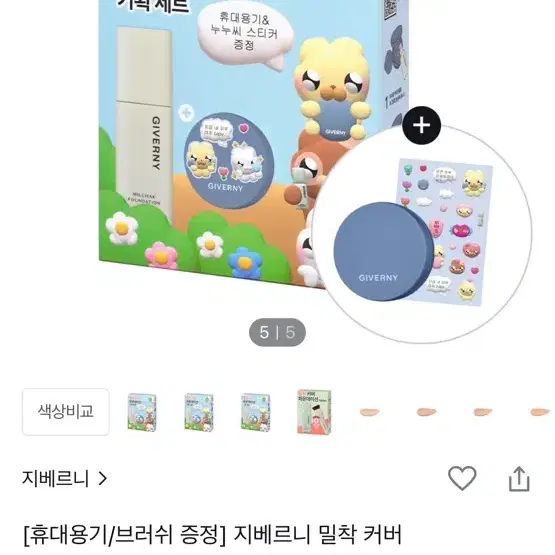The height and width of the screenshot is (555, 555).
Task: Choose the second foundation shade swatch
Action: pos(427,412)
